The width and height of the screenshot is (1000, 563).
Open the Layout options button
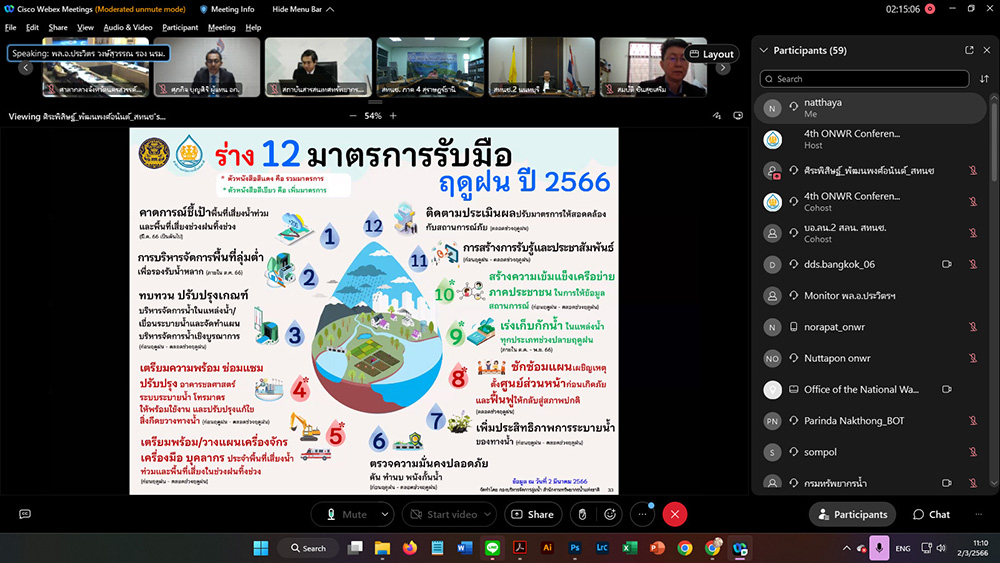[x=711, y=54]
